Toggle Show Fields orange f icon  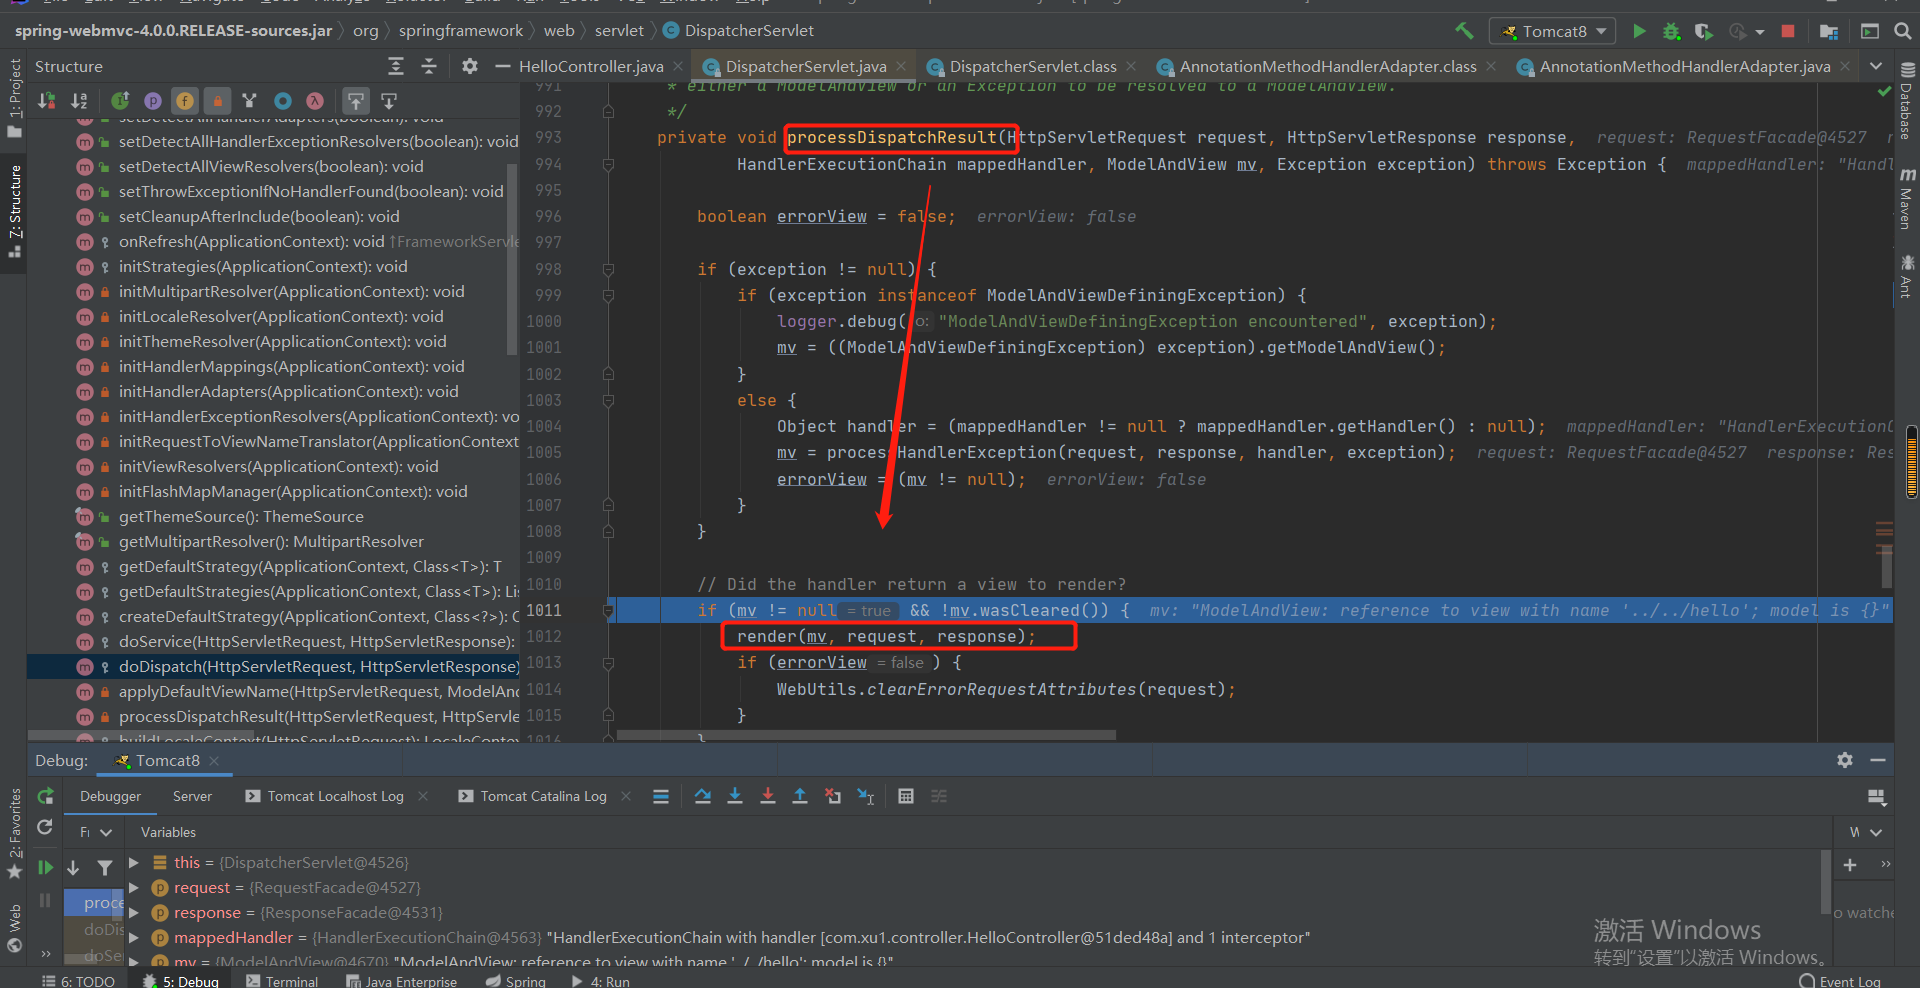(x=185, y=100)
